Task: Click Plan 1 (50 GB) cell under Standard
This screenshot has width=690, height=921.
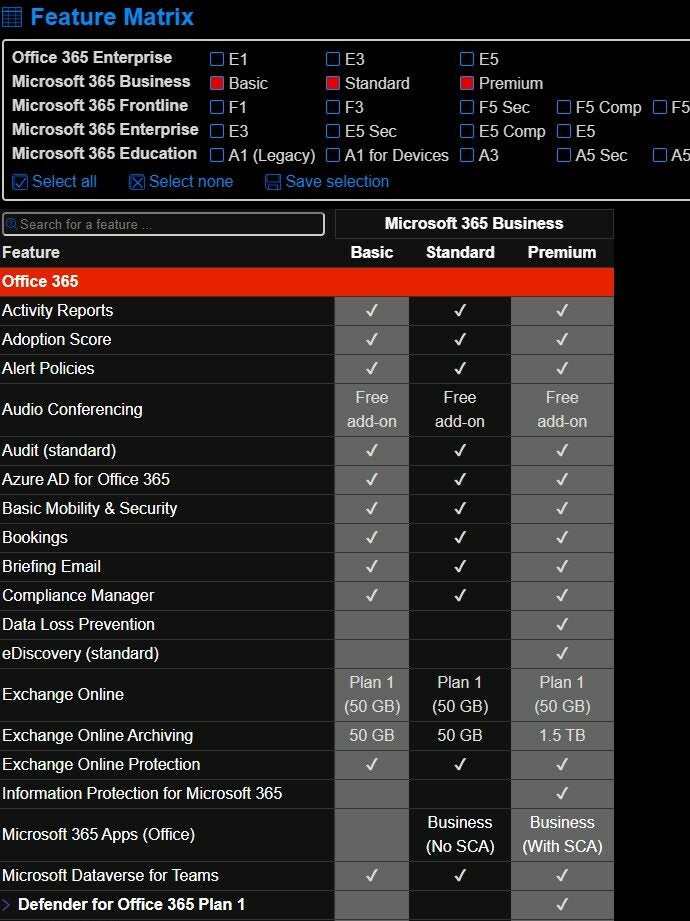Action: [x=460, y=694]
